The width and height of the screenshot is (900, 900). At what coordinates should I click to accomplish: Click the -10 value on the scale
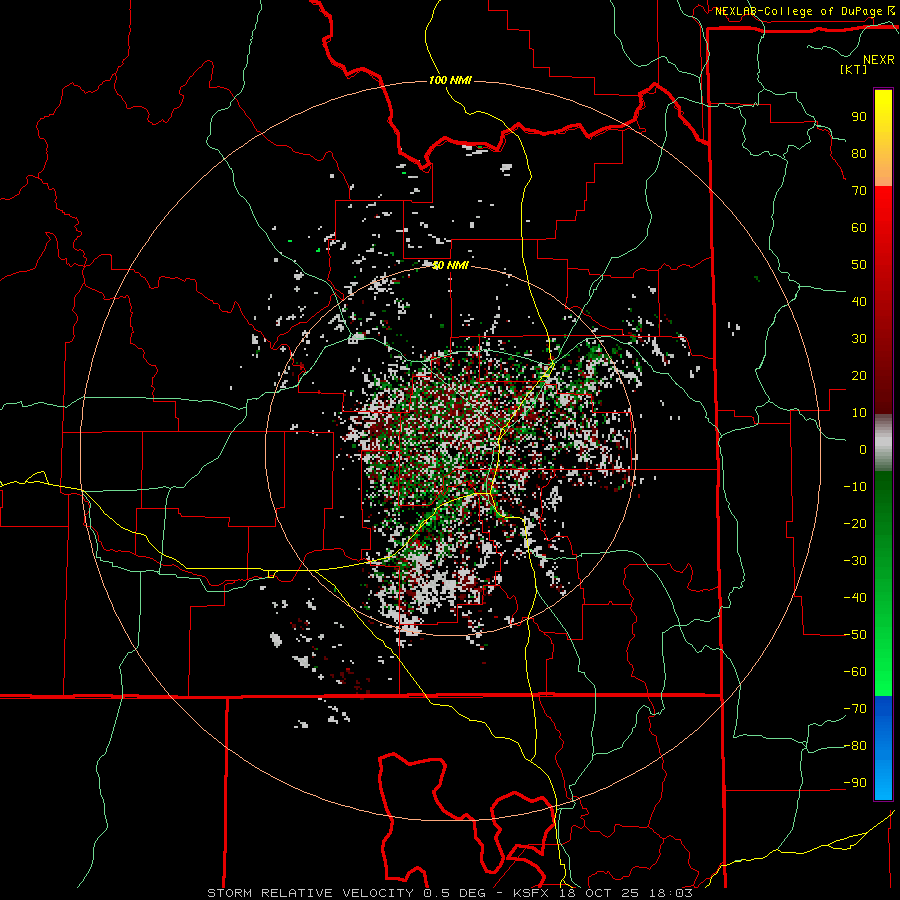855,487
